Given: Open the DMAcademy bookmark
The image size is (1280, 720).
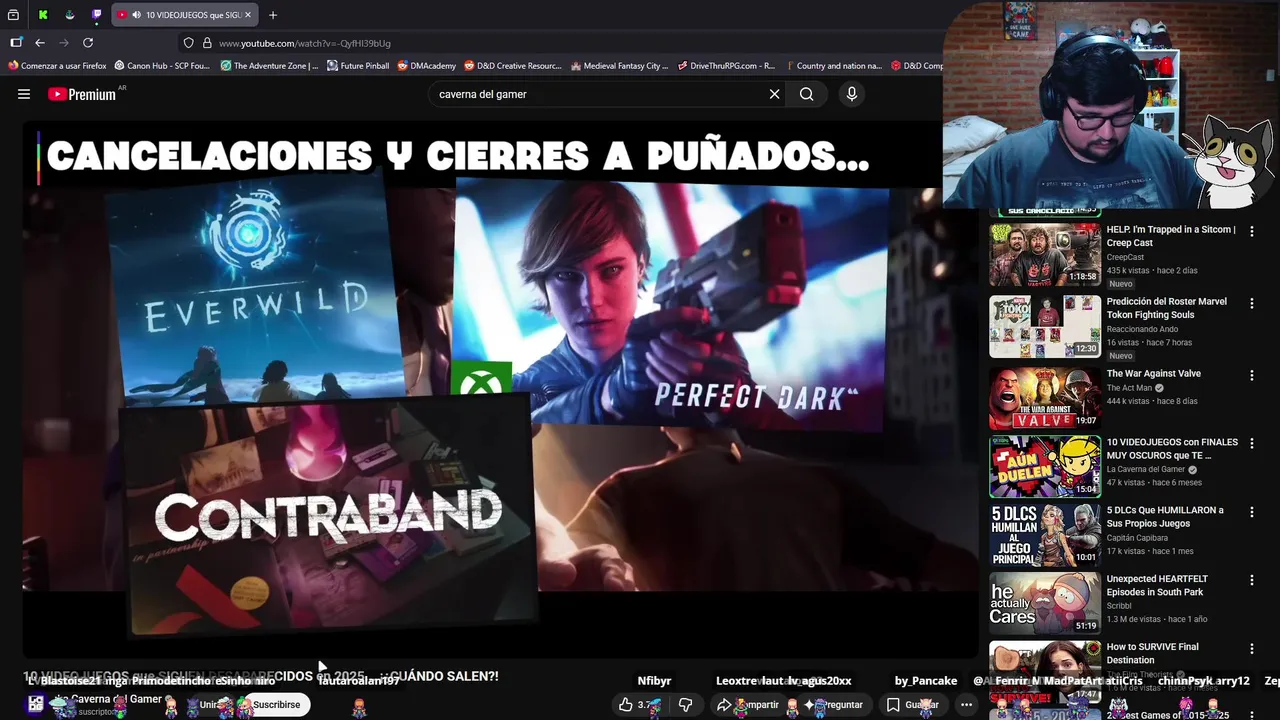Looking at the screenshot, I should (426, 66).
